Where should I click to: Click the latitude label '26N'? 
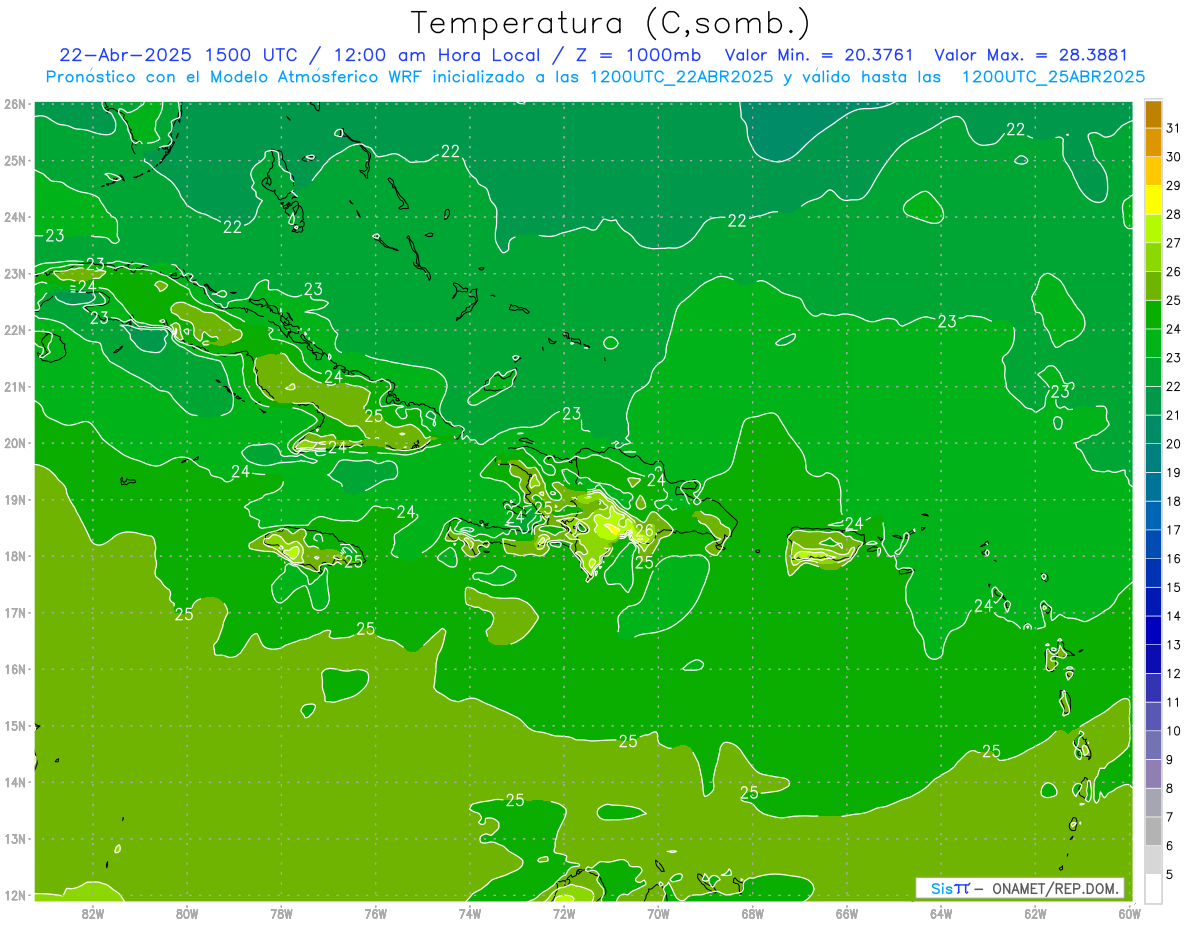(x=14, y=104)
